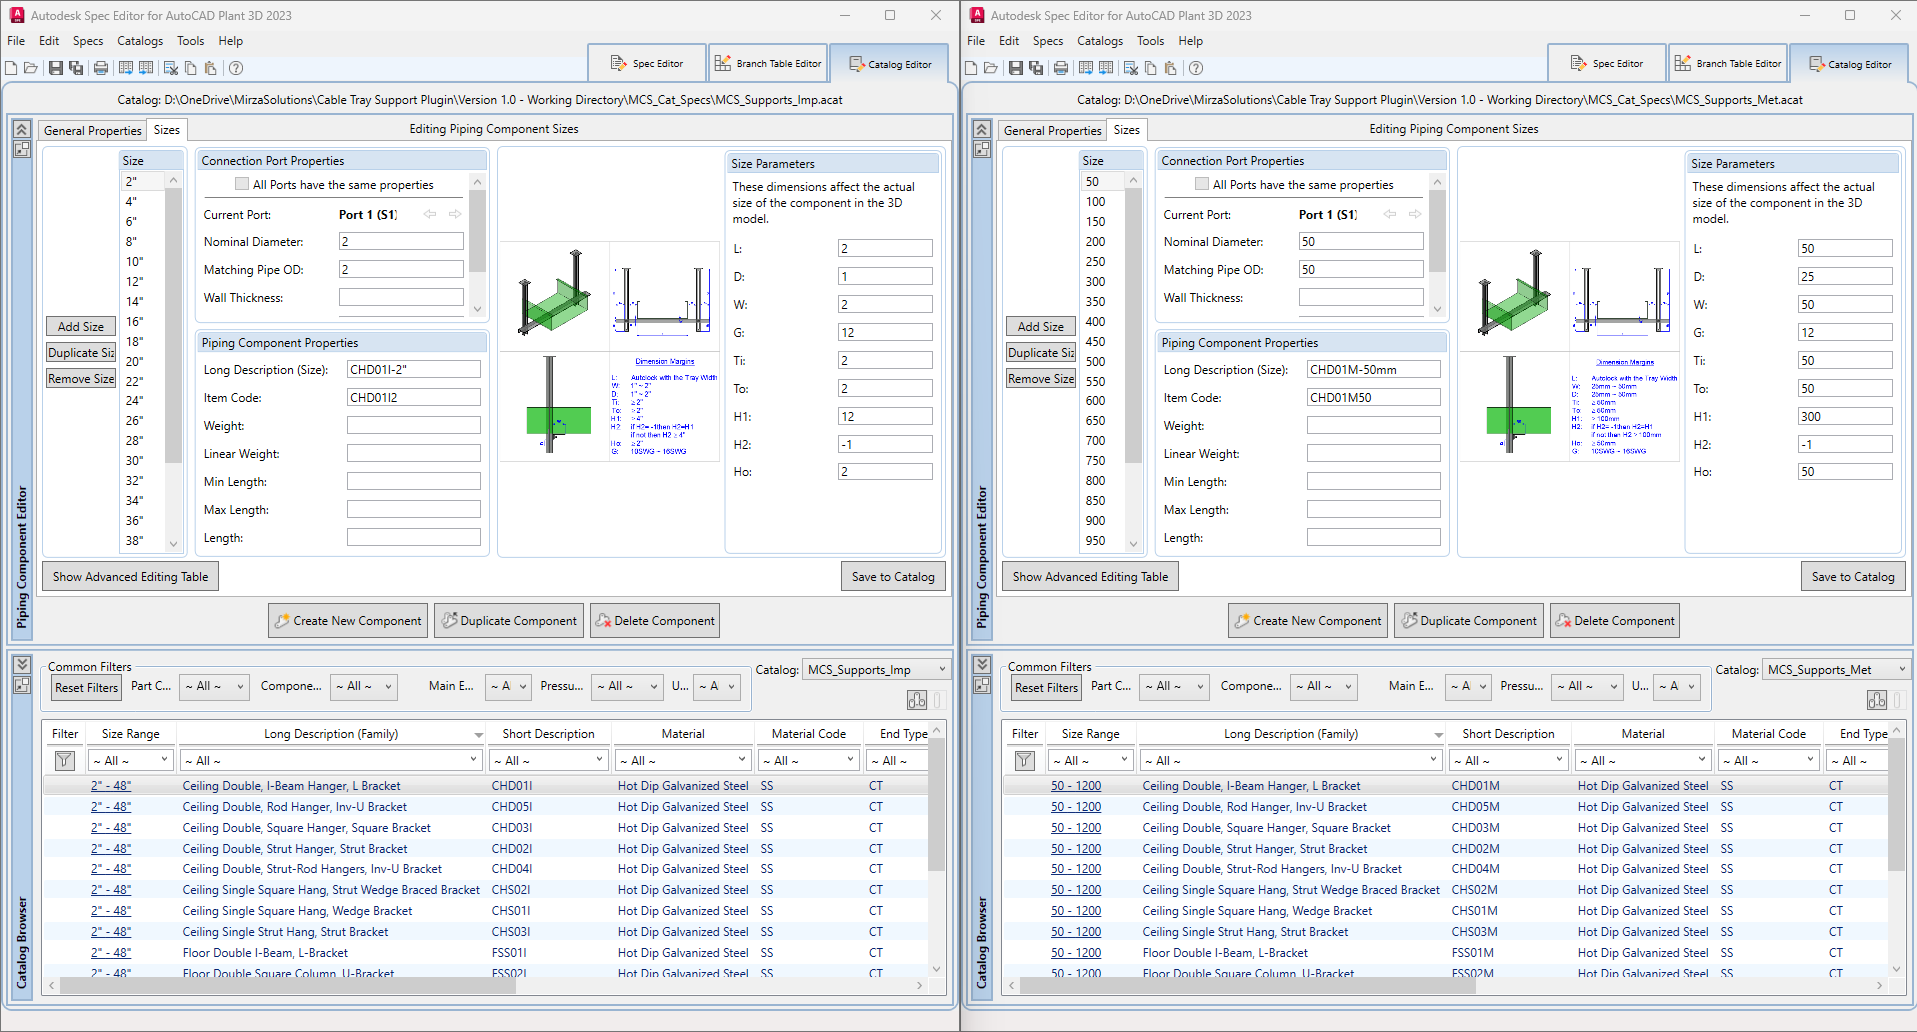Expand the Material filter dropdown in left window
1917x1032 pixels.
[683, 761]
